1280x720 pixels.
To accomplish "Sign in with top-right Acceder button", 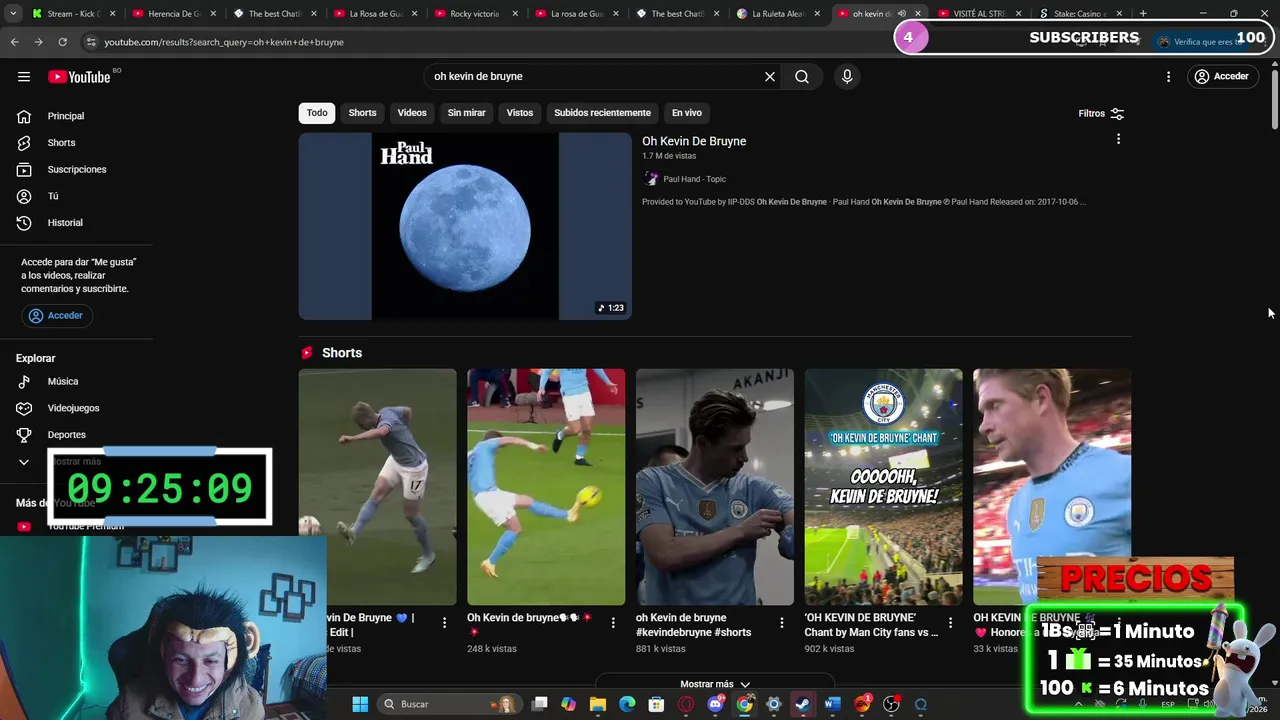I will [1221, 76].
